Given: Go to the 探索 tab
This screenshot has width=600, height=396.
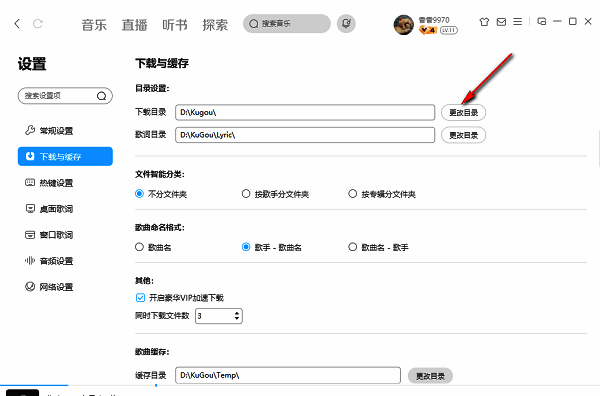Looking at the screenshot, I should [215, 25].
